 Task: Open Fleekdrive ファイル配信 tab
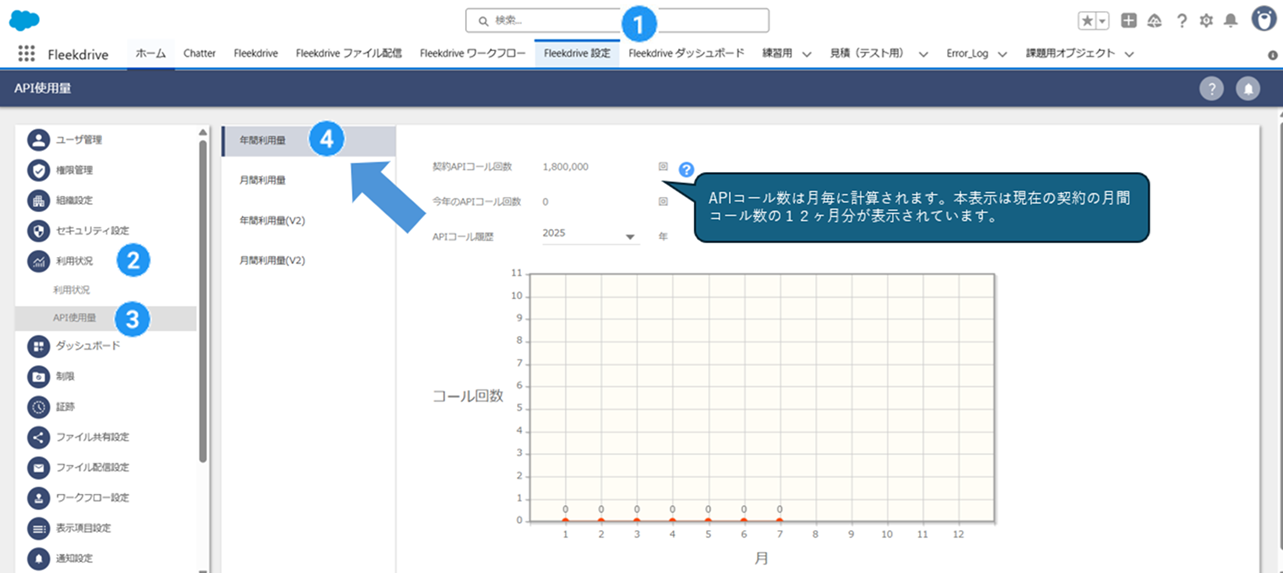(x=348, y=54)
